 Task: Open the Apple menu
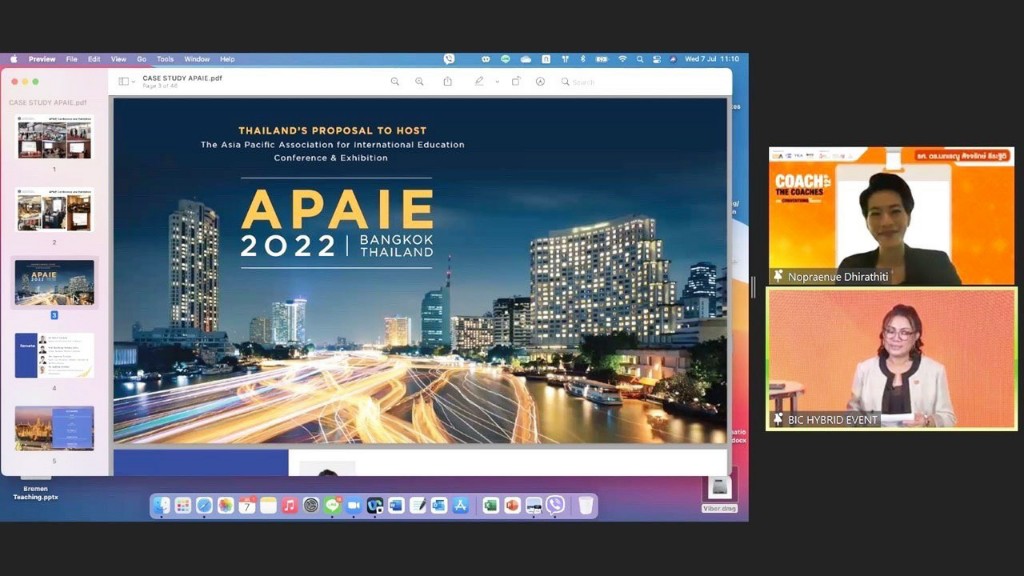point(14,59)
